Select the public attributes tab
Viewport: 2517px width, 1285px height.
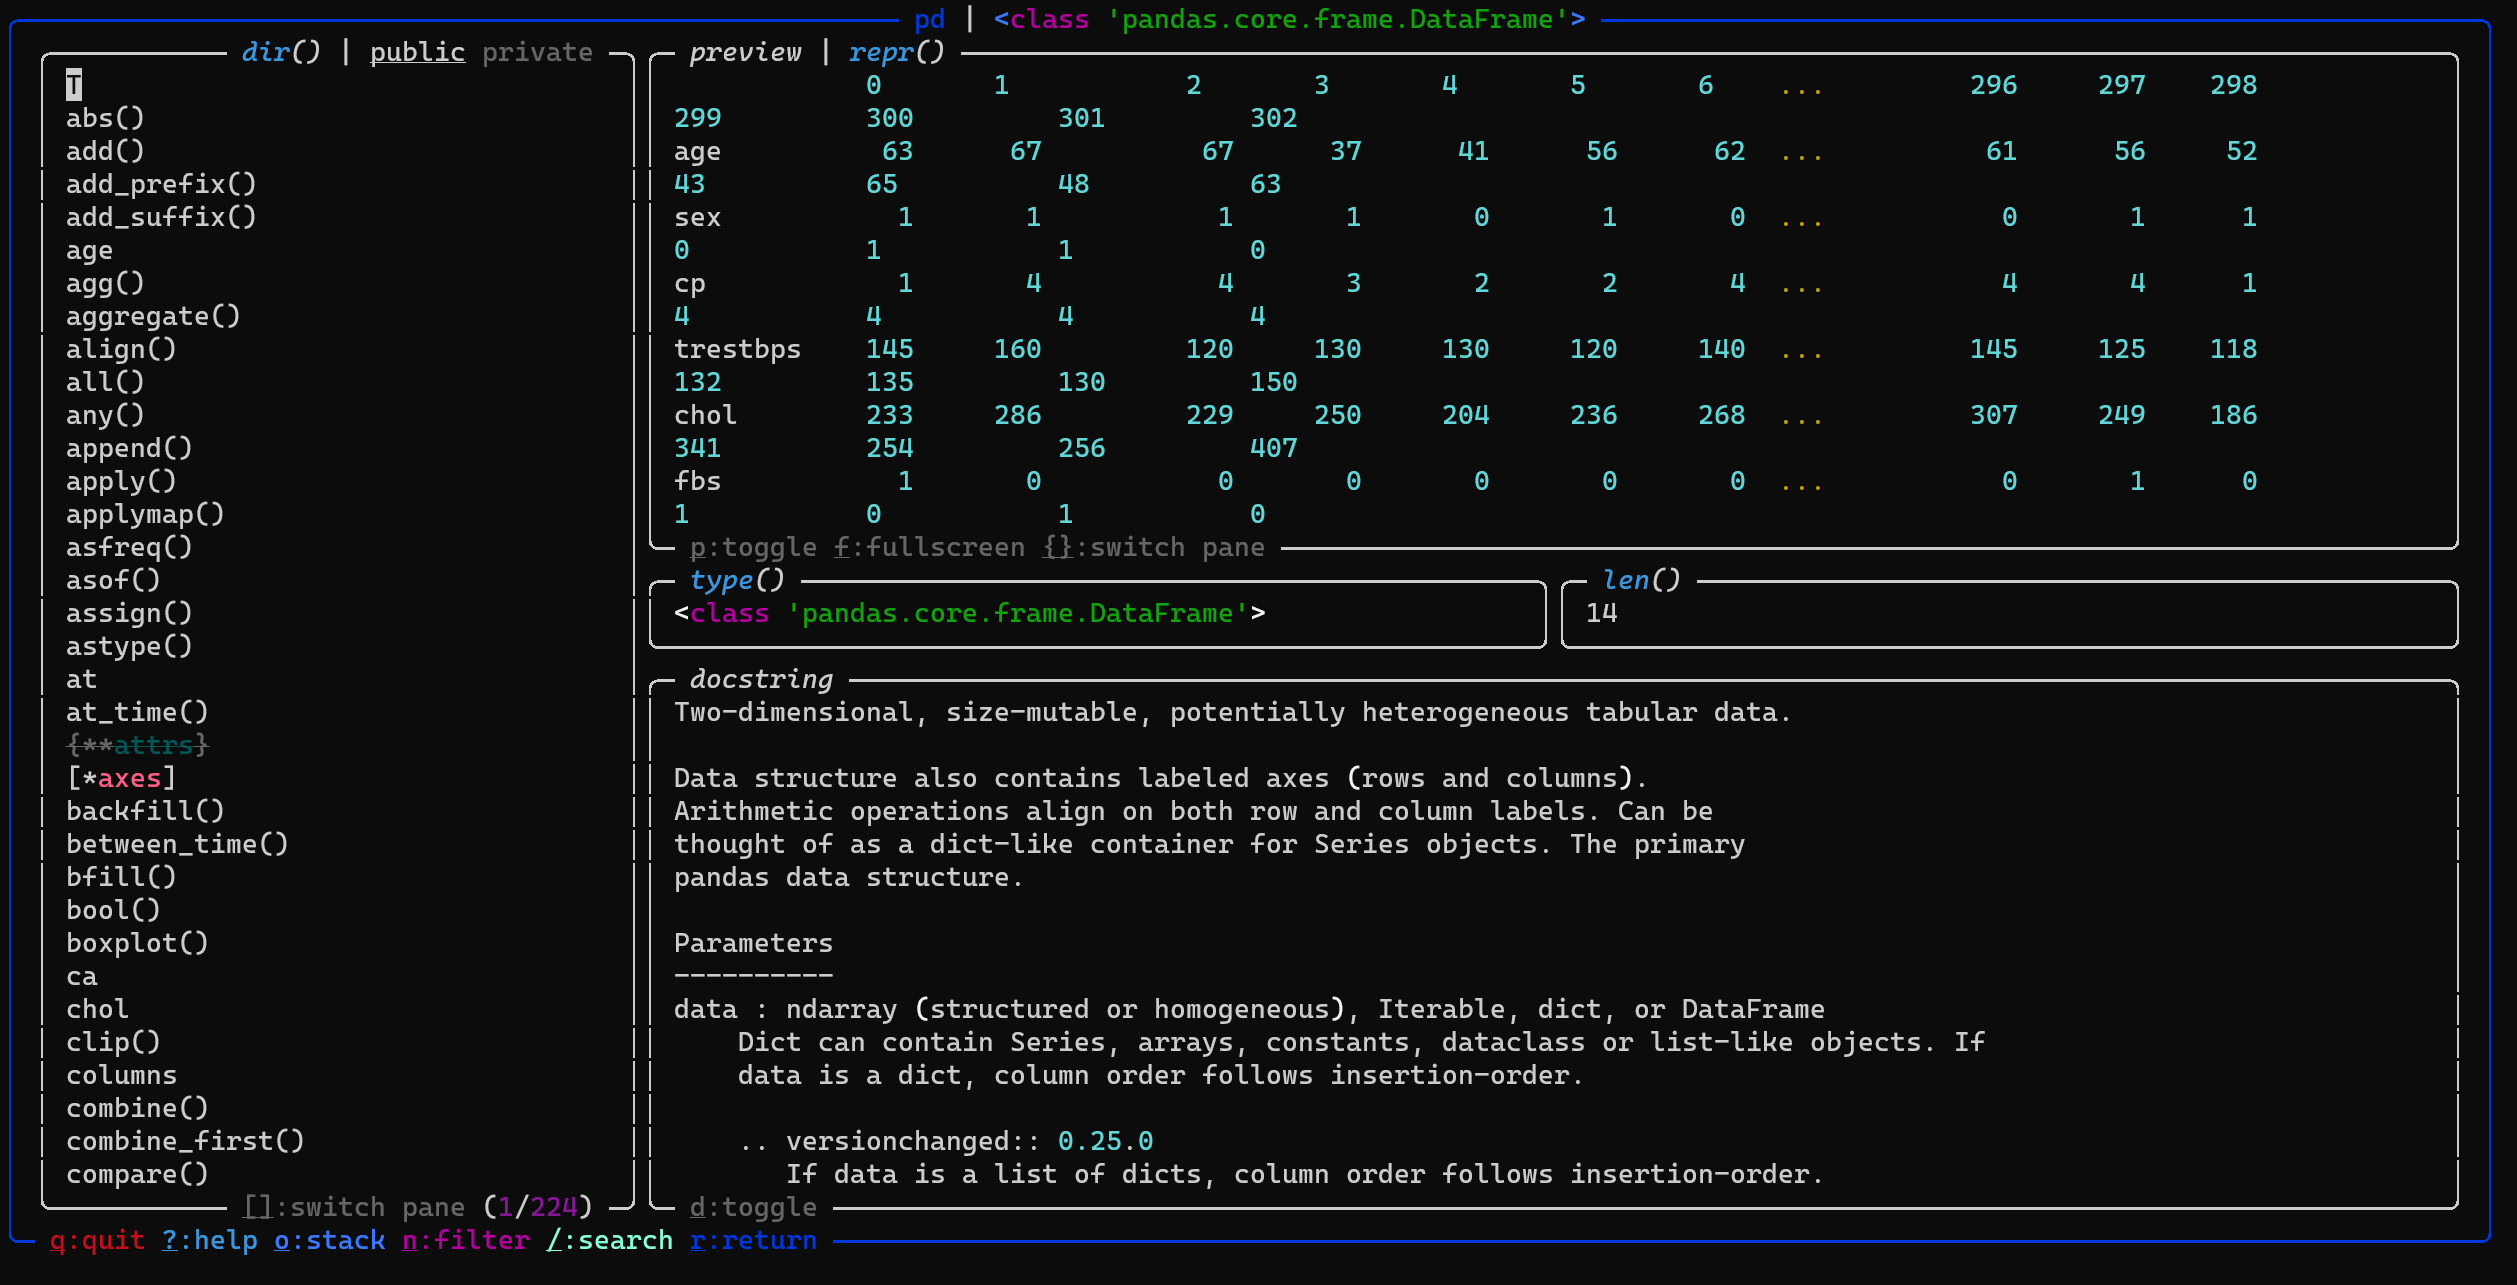[417, 52]
